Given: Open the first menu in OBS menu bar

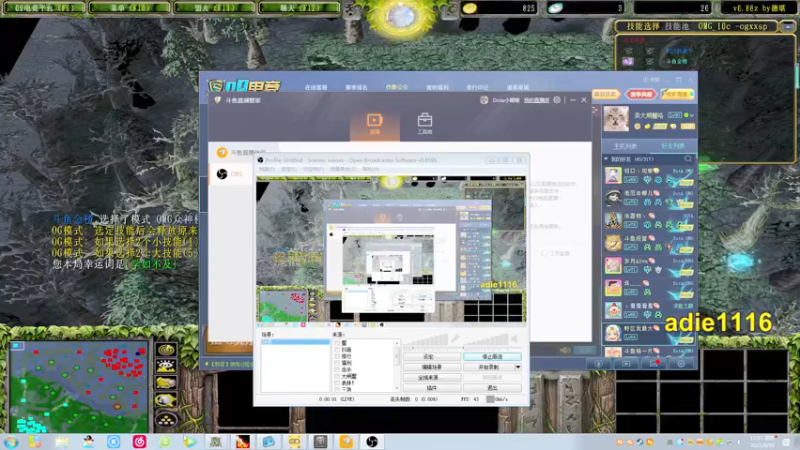Looking at the screenshot, I should (266, 169).
